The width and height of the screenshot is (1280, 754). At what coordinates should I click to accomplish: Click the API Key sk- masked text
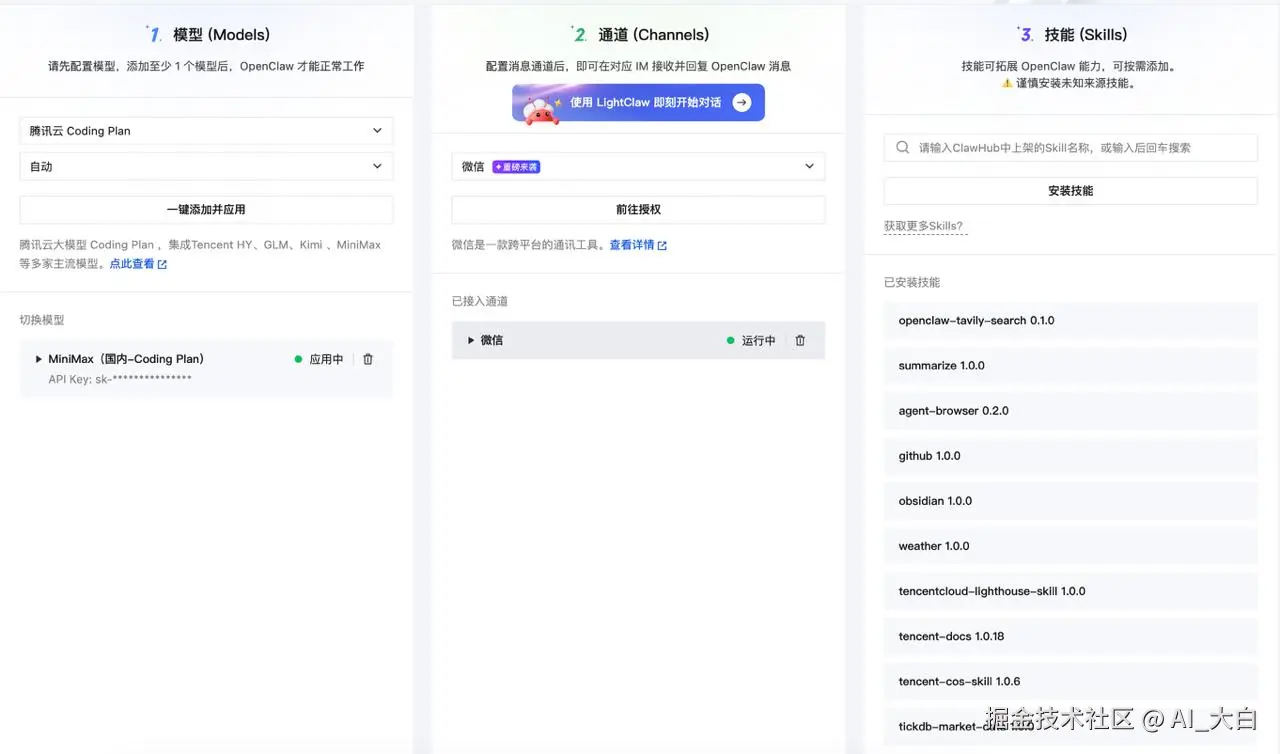(x=120, y=379)
